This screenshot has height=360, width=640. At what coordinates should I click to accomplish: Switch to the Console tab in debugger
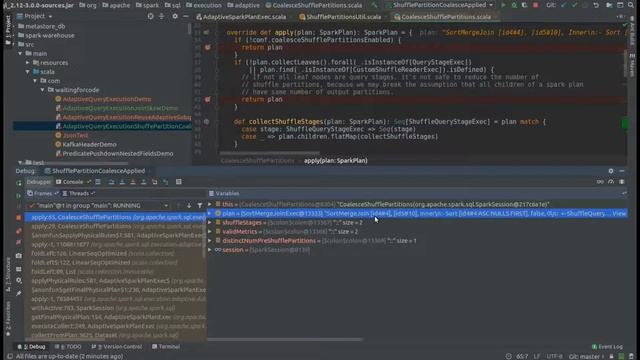(x=69, y=182)
